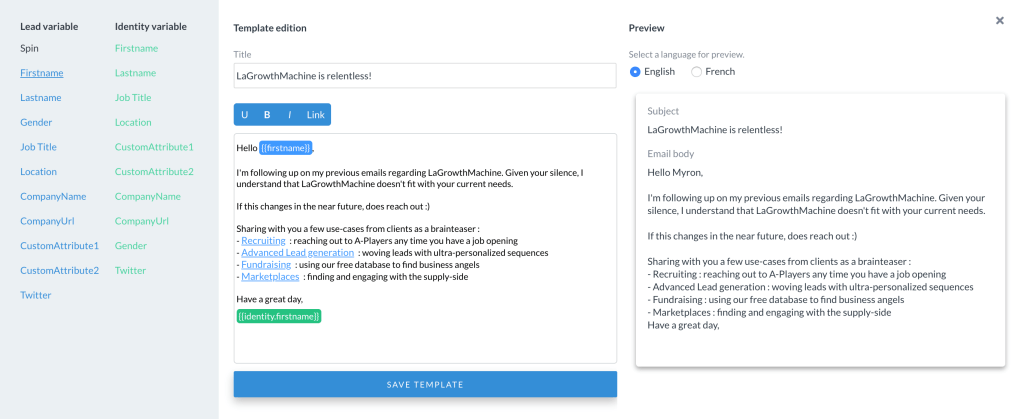Click the {{firstname}} tag in editor
Viewport: 1024px width, 419px height.
point(285,148)
